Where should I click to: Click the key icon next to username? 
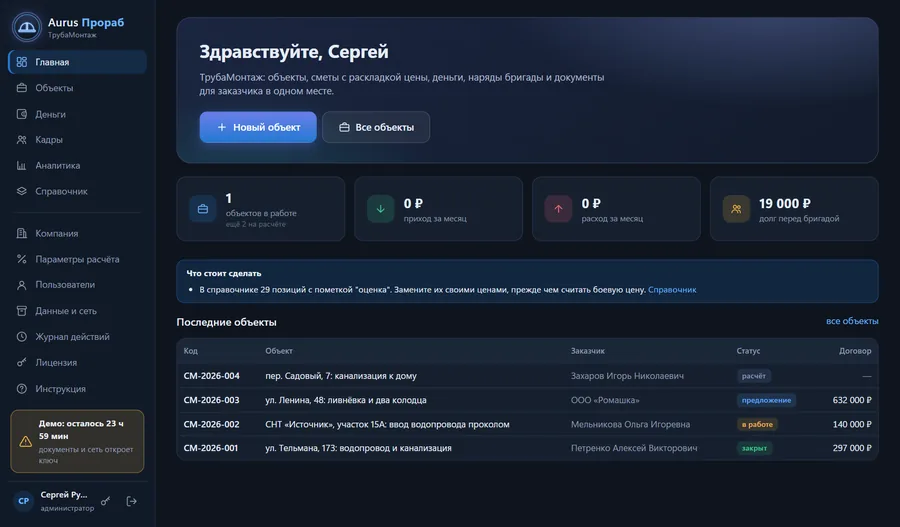point(106,501)
